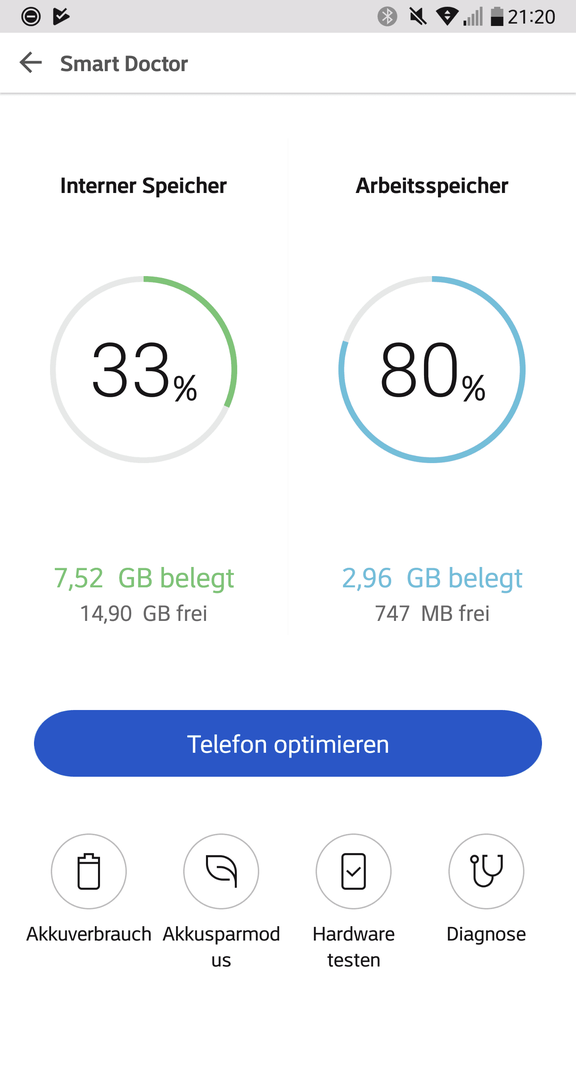Viewport: 576px width, 1080px height.
Task: Tap the 33% internal storage ring
Action: pos(143,370)
